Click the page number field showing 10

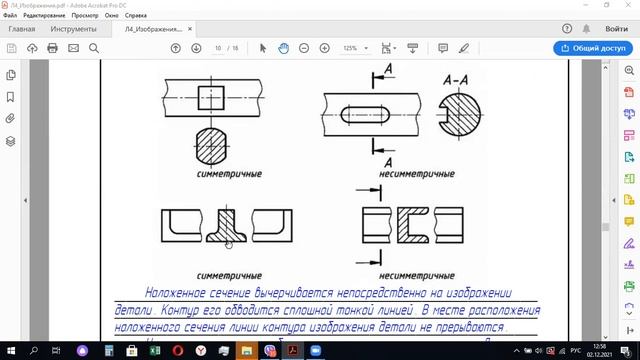pyautogui.click(x=218, y=48)
